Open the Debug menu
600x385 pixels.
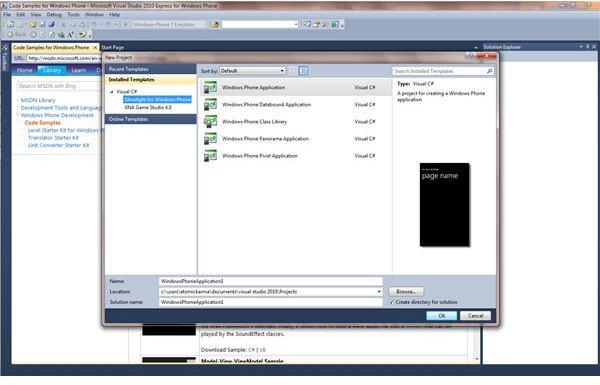(54, 15)
